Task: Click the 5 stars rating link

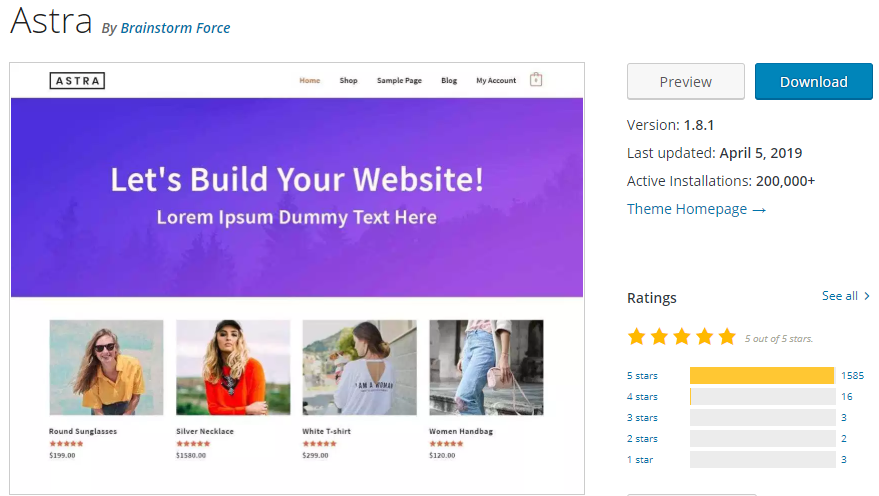Action: pos(642,376)
